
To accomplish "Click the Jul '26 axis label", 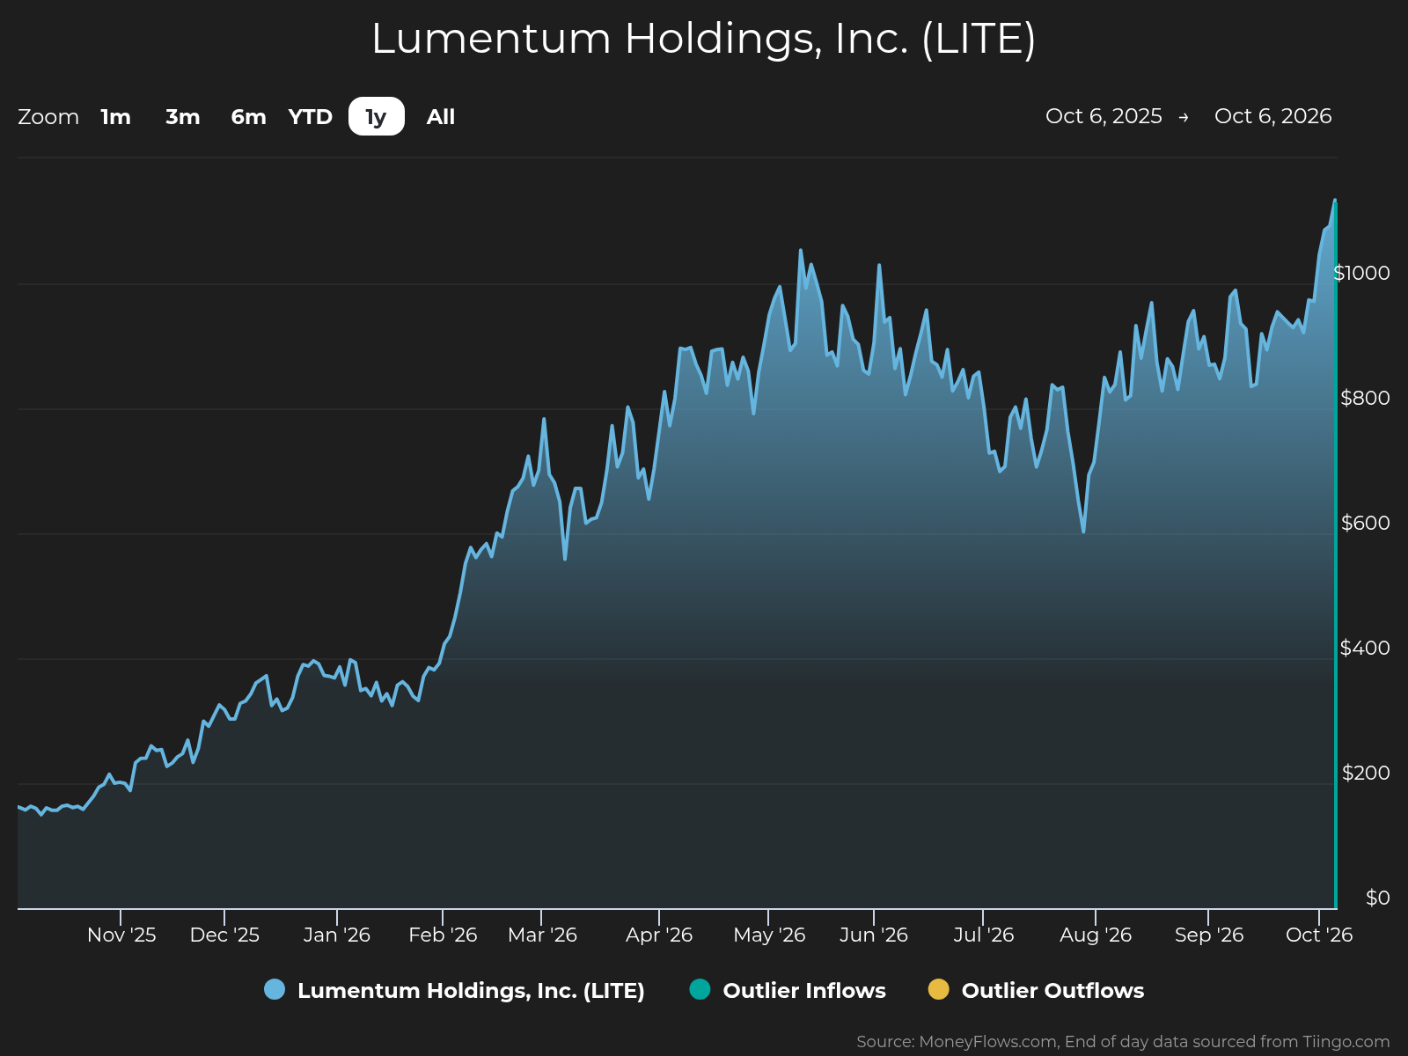I will coord(984,935).
